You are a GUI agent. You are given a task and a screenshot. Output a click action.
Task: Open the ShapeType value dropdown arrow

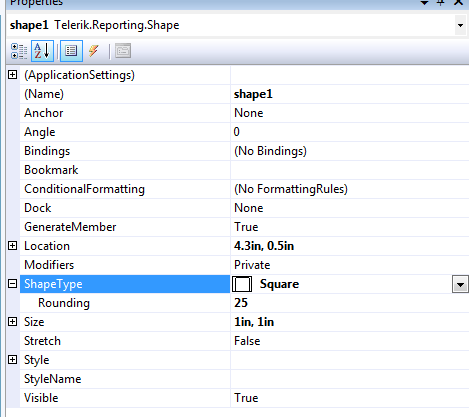tap(460, 284)
